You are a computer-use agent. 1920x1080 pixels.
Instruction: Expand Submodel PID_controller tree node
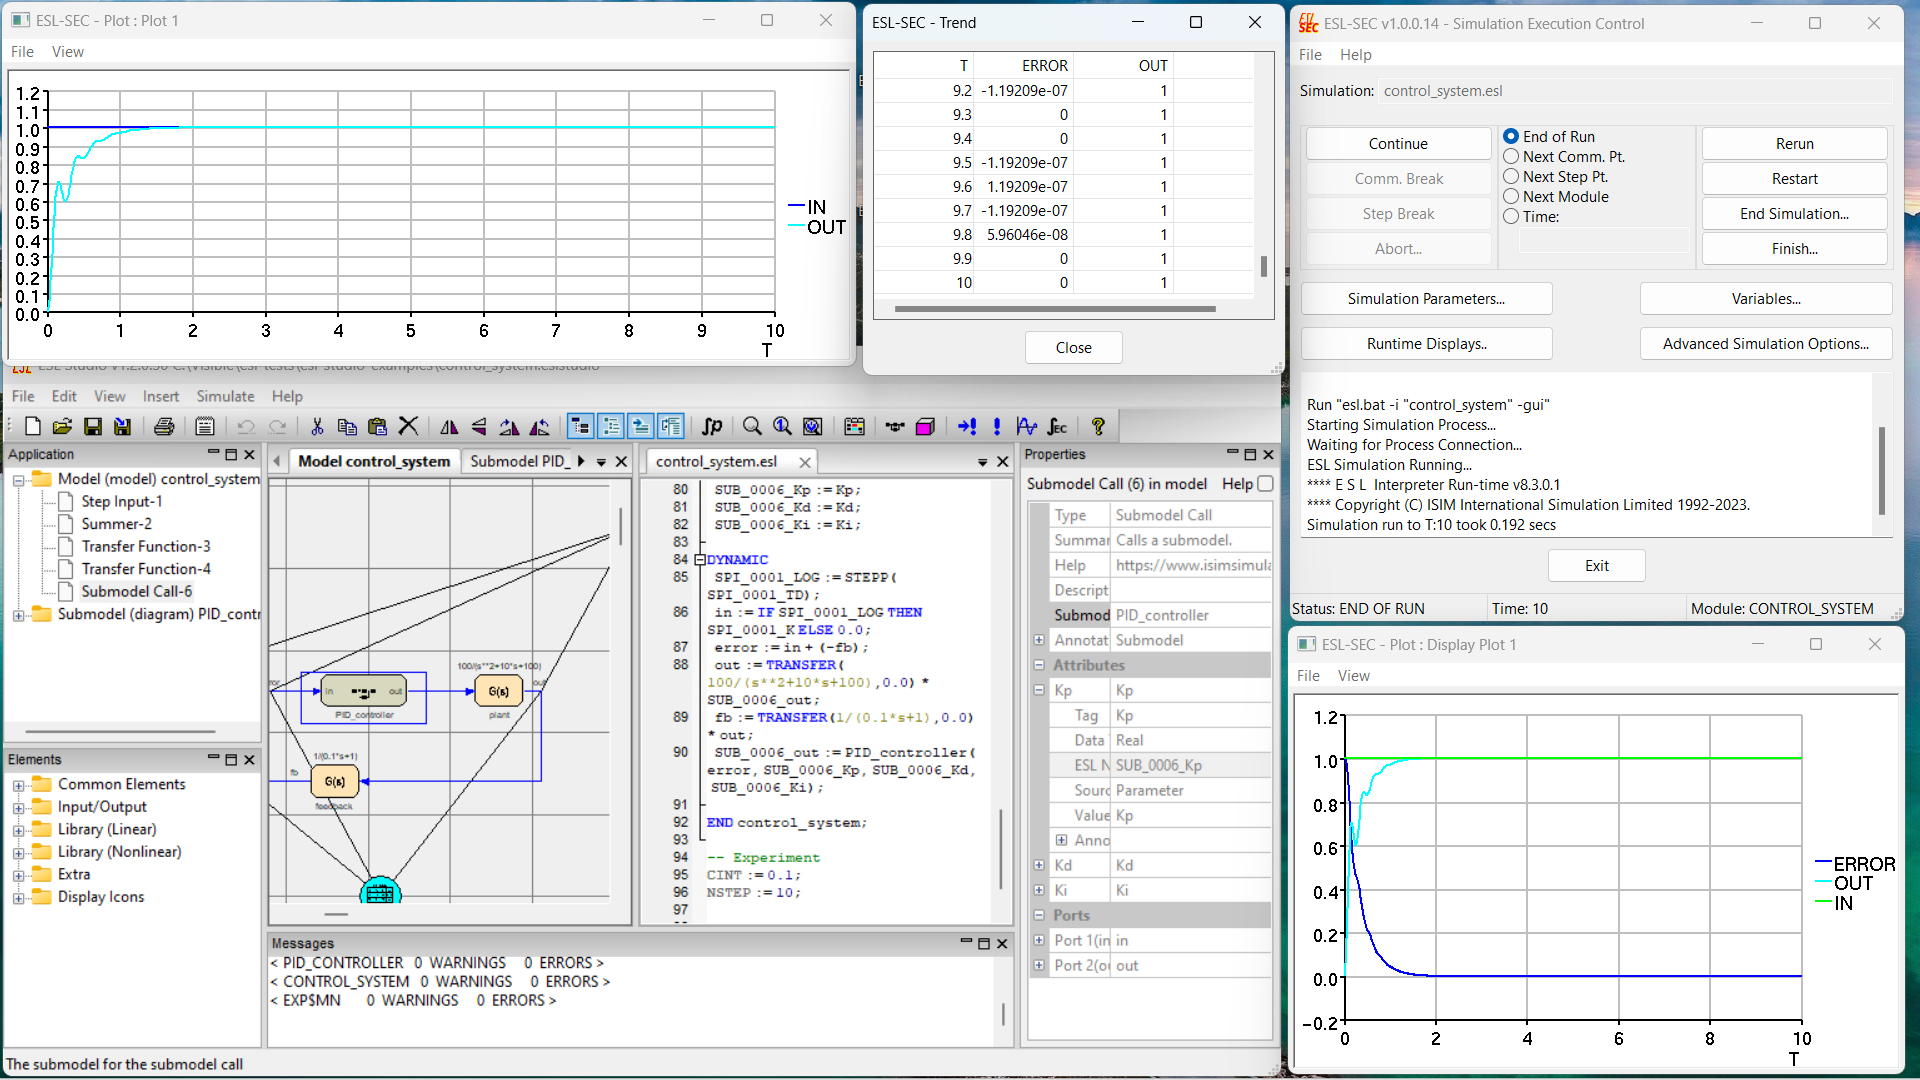point(18,615)
